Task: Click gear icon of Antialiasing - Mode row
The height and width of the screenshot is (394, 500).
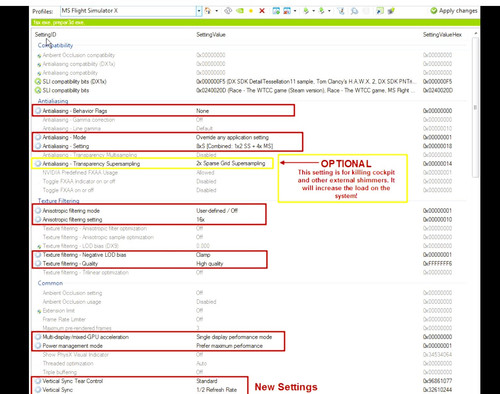Action: (x=38, y=137)
